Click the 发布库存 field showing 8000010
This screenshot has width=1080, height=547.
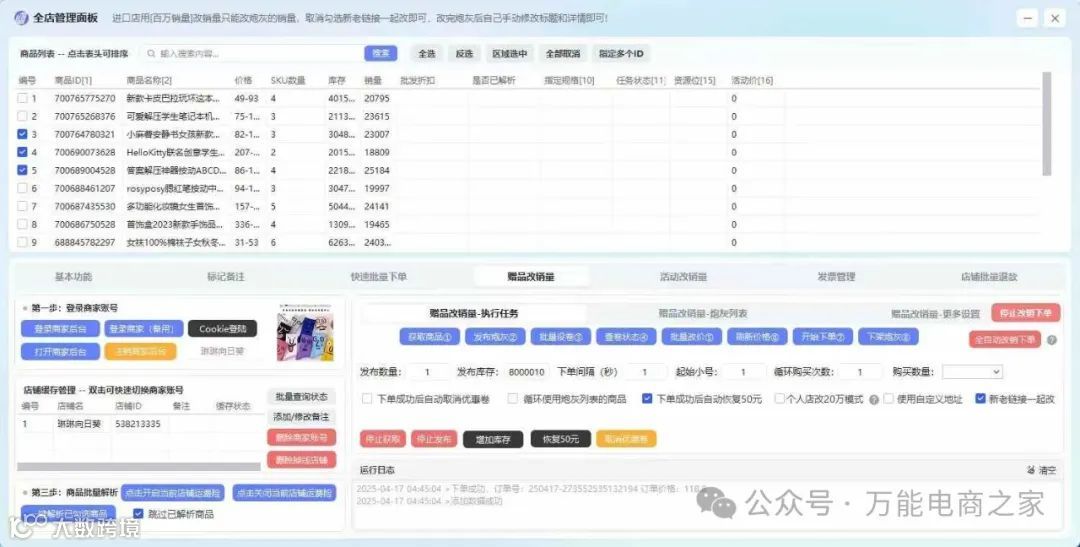click(x=526, y=372)
